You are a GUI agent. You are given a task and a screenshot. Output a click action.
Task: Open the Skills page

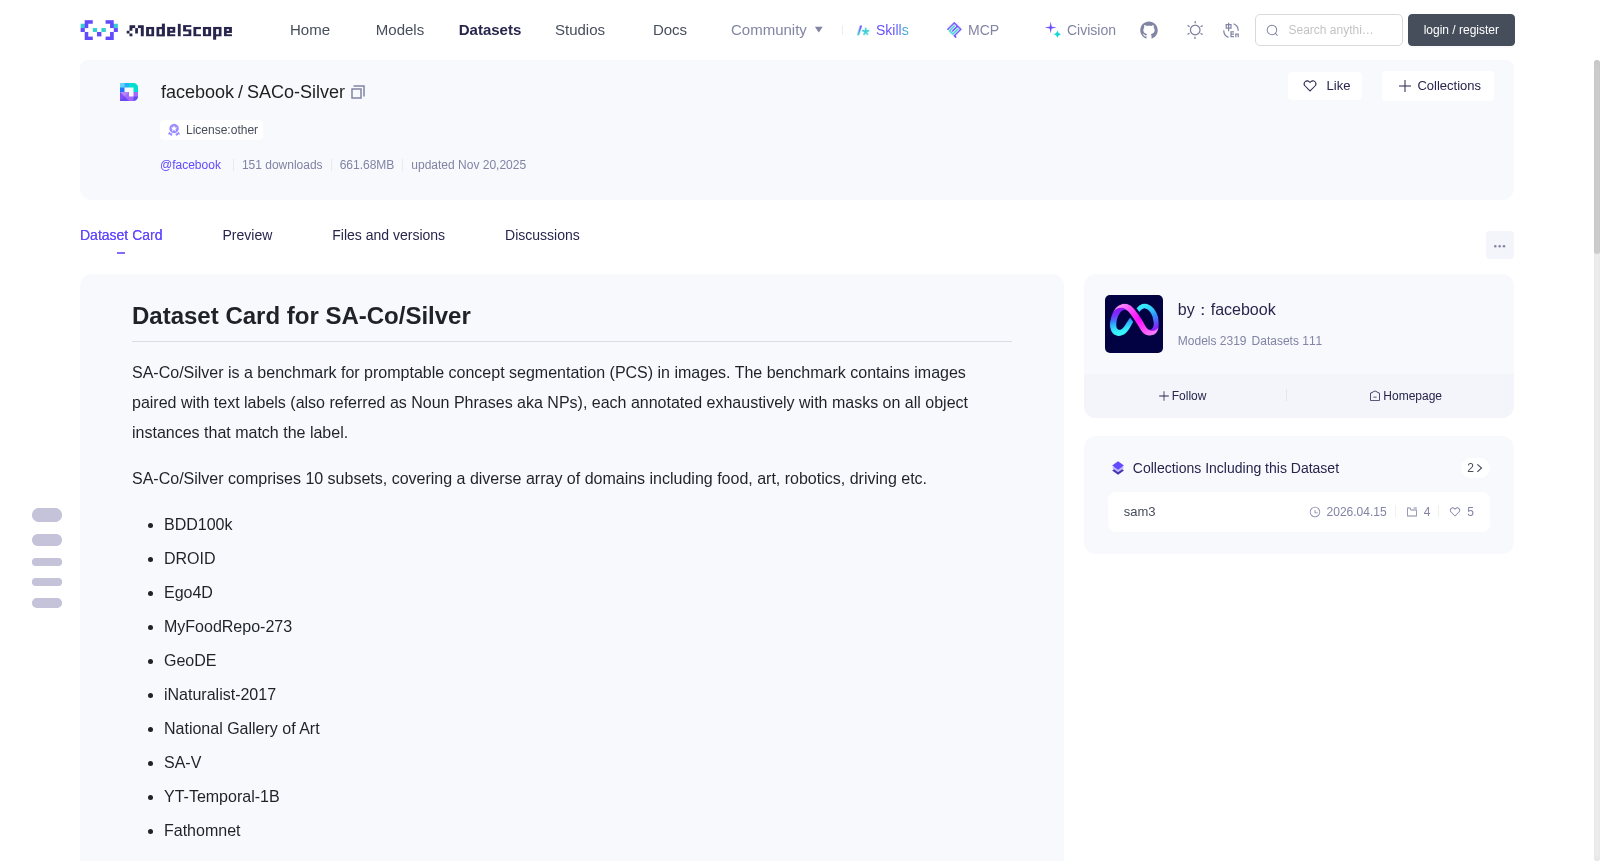pyautogui.click(x=882, y=30)
